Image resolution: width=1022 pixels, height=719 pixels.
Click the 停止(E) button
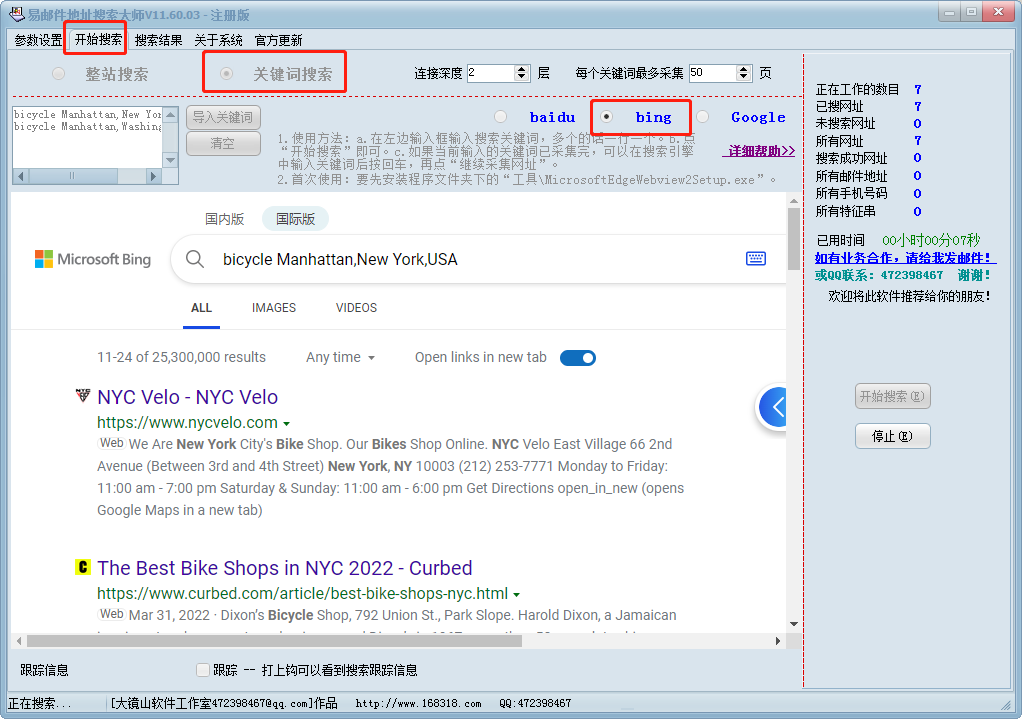[892, 436]
